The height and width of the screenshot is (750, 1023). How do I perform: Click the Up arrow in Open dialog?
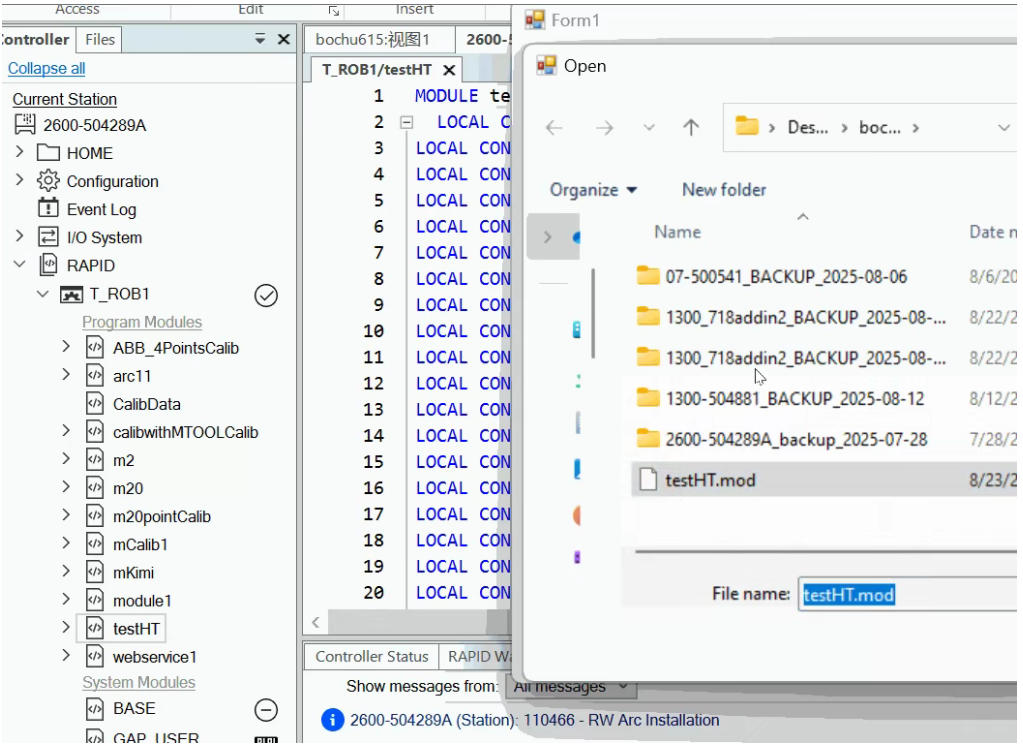coord(691,128)
